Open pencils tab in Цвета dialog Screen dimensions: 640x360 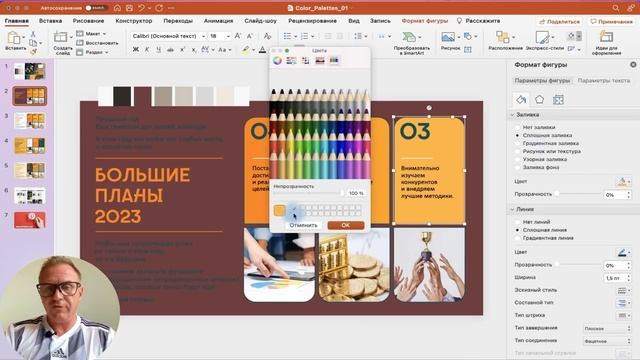[x=334, y=60]
